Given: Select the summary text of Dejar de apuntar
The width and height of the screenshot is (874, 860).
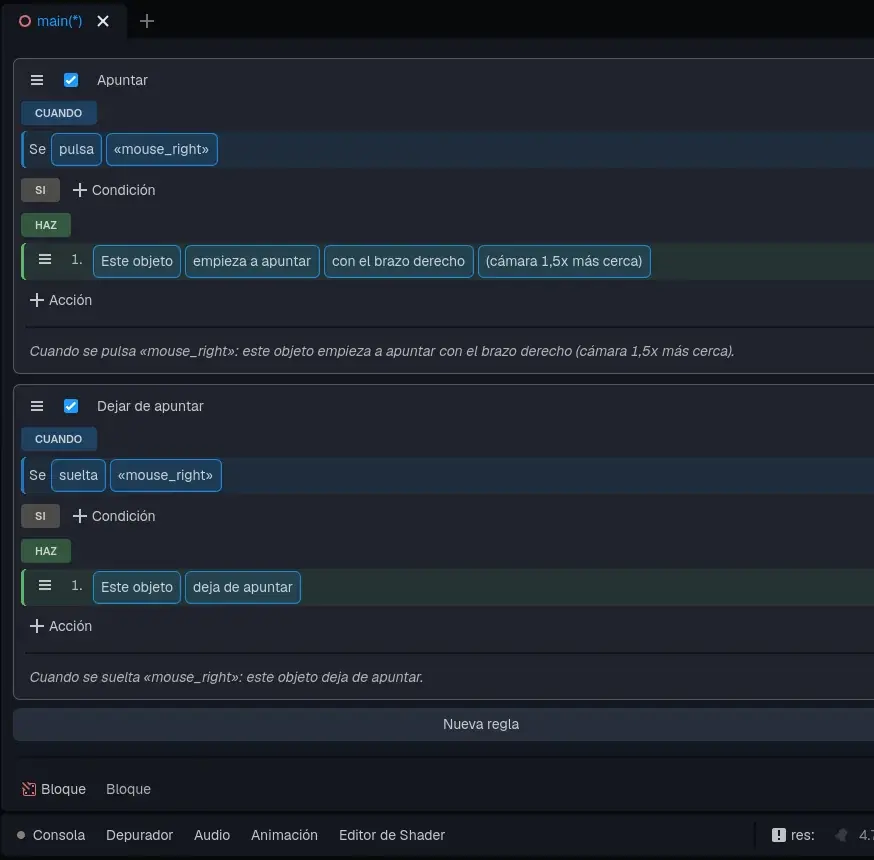Looking at the screenshot, I should point(226,677).
